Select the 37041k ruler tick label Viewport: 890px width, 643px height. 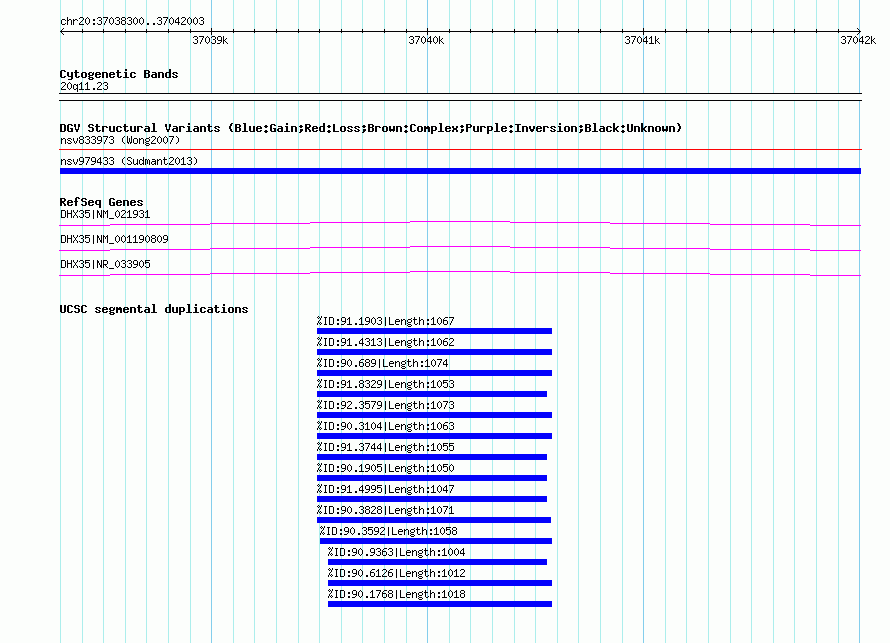point(642,40)
